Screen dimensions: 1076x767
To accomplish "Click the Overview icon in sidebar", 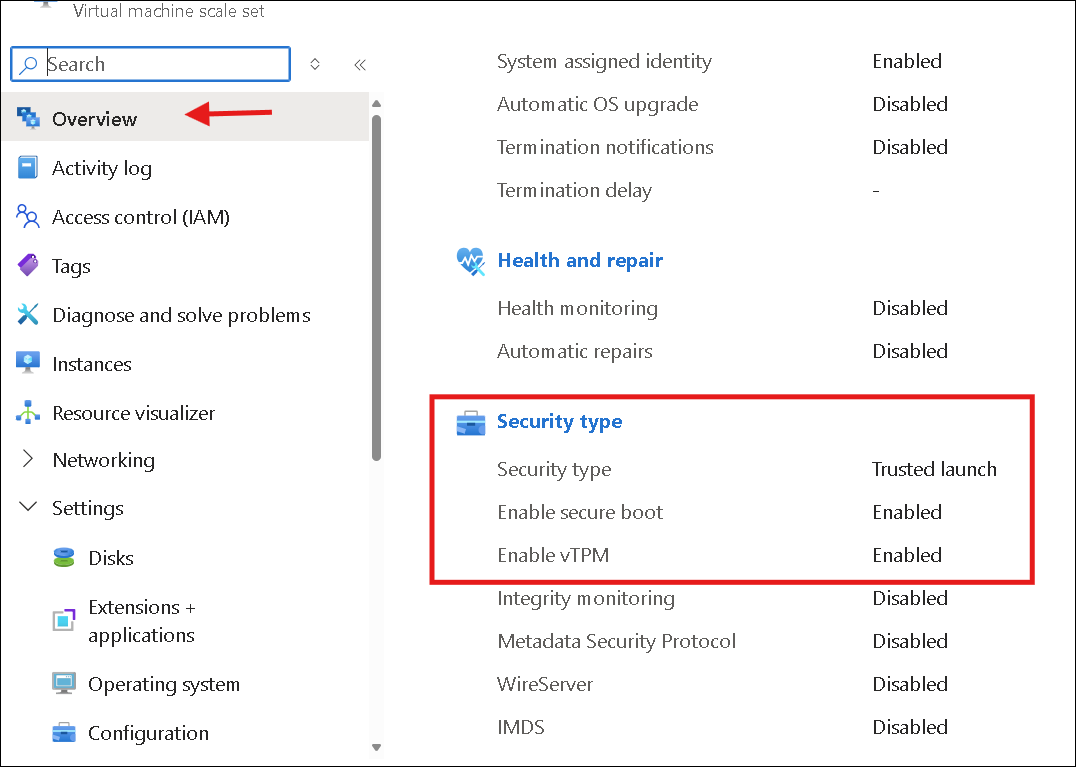I will 28,118.
